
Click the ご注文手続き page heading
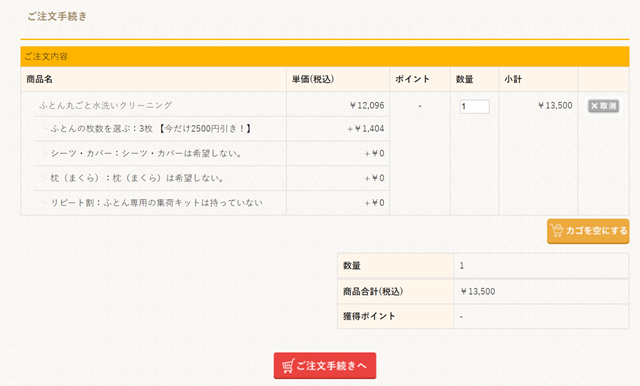pyautogui.click(x=57, y=16)
